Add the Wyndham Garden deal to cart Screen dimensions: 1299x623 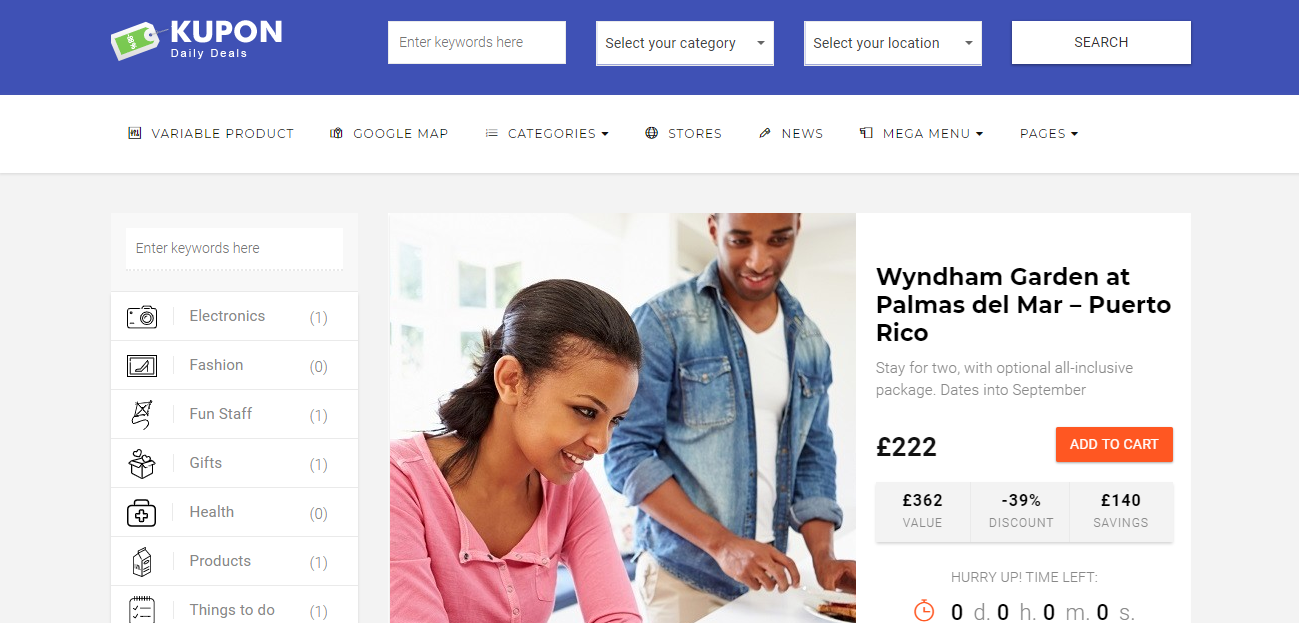pos(1114,444)
